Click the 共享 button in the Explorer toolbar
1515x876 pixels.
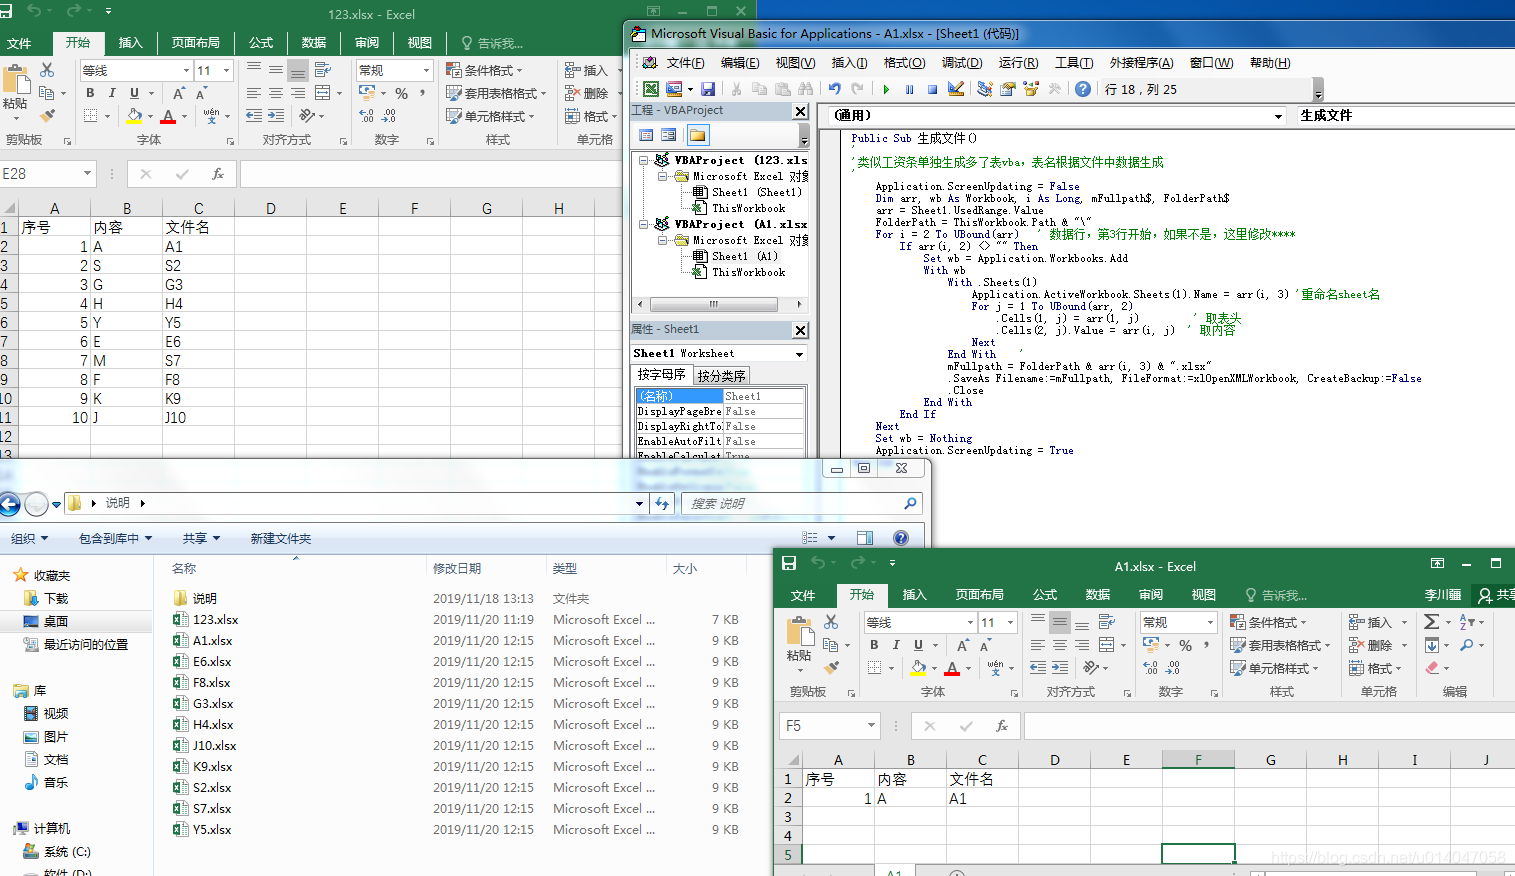(201, 538)
